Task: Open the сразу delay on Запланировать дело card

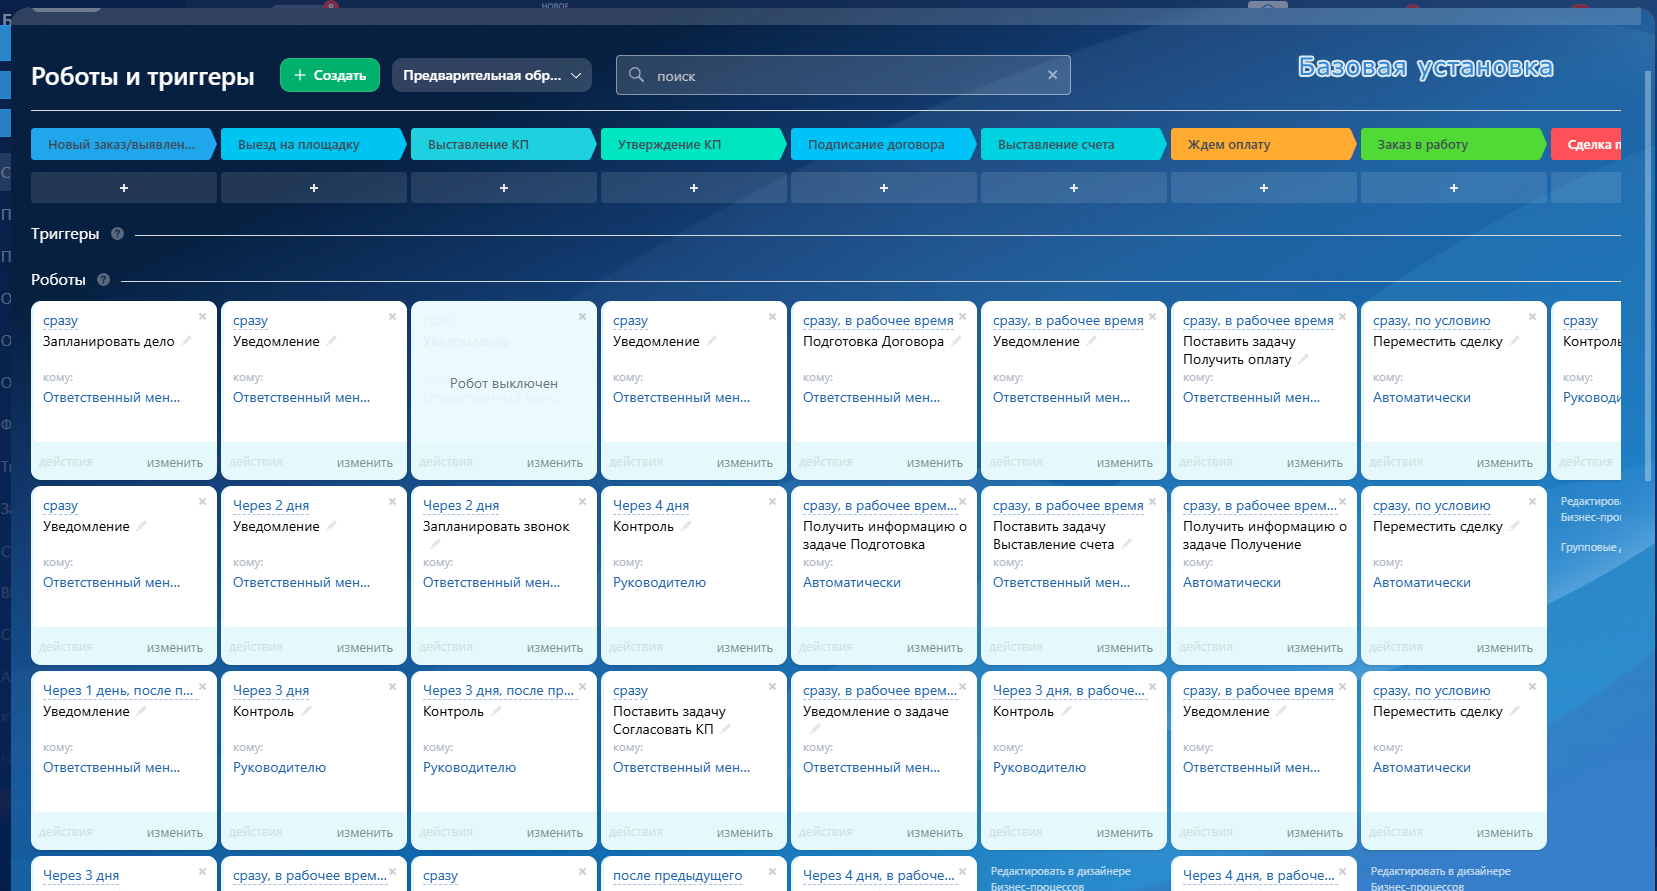Action: tap(60, 321)
